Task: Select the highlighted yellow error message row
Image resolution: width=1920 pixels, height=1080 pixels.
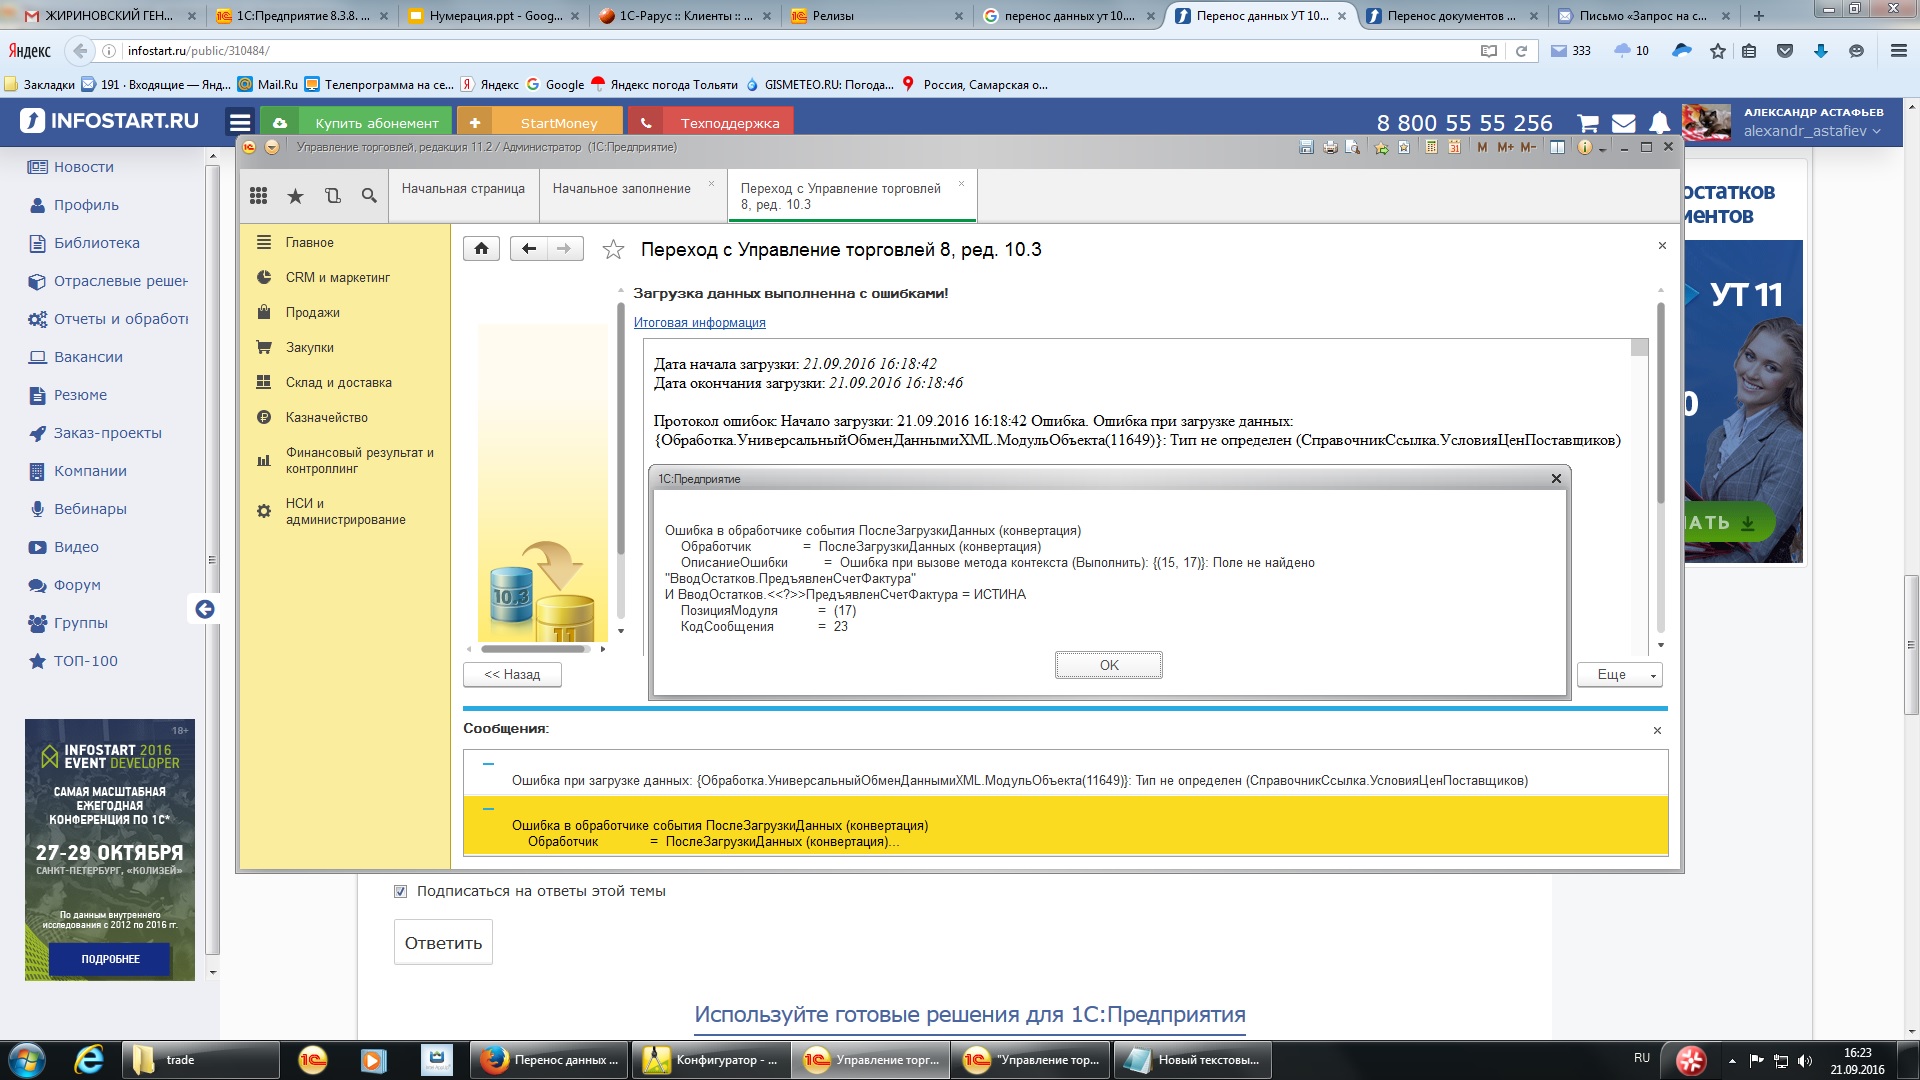Action: (1065, 826)
